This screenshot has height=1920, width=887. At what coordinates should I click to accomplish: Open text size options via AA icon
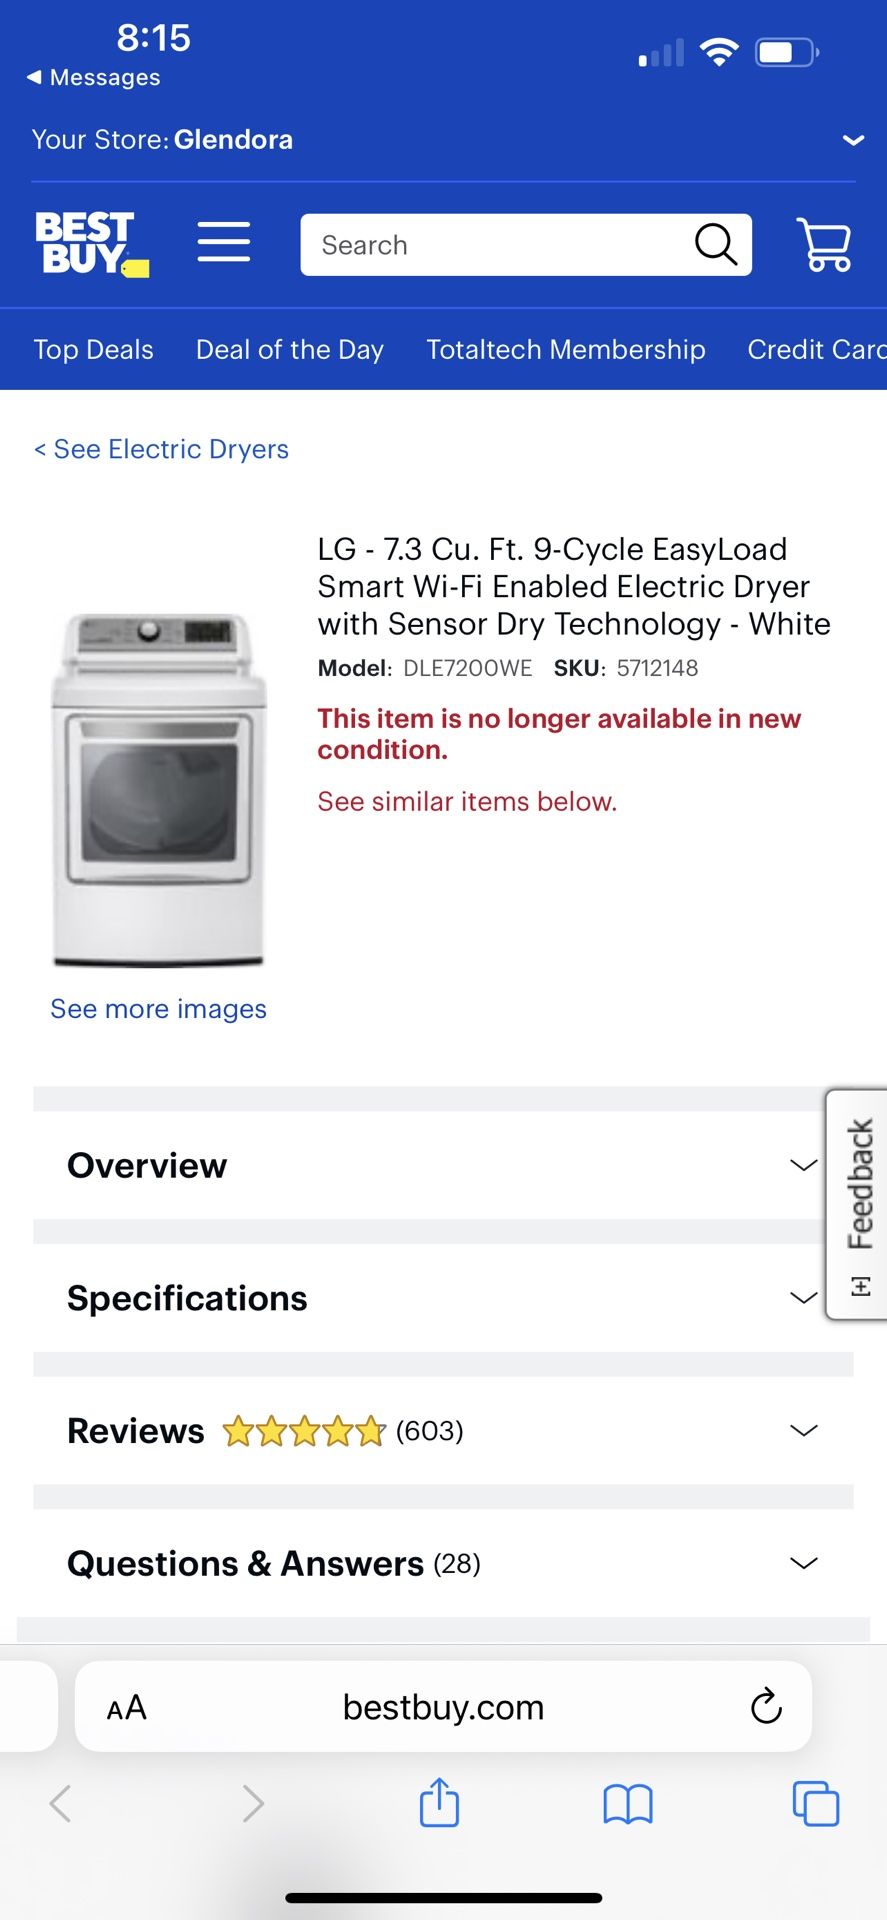point(126,1707)
